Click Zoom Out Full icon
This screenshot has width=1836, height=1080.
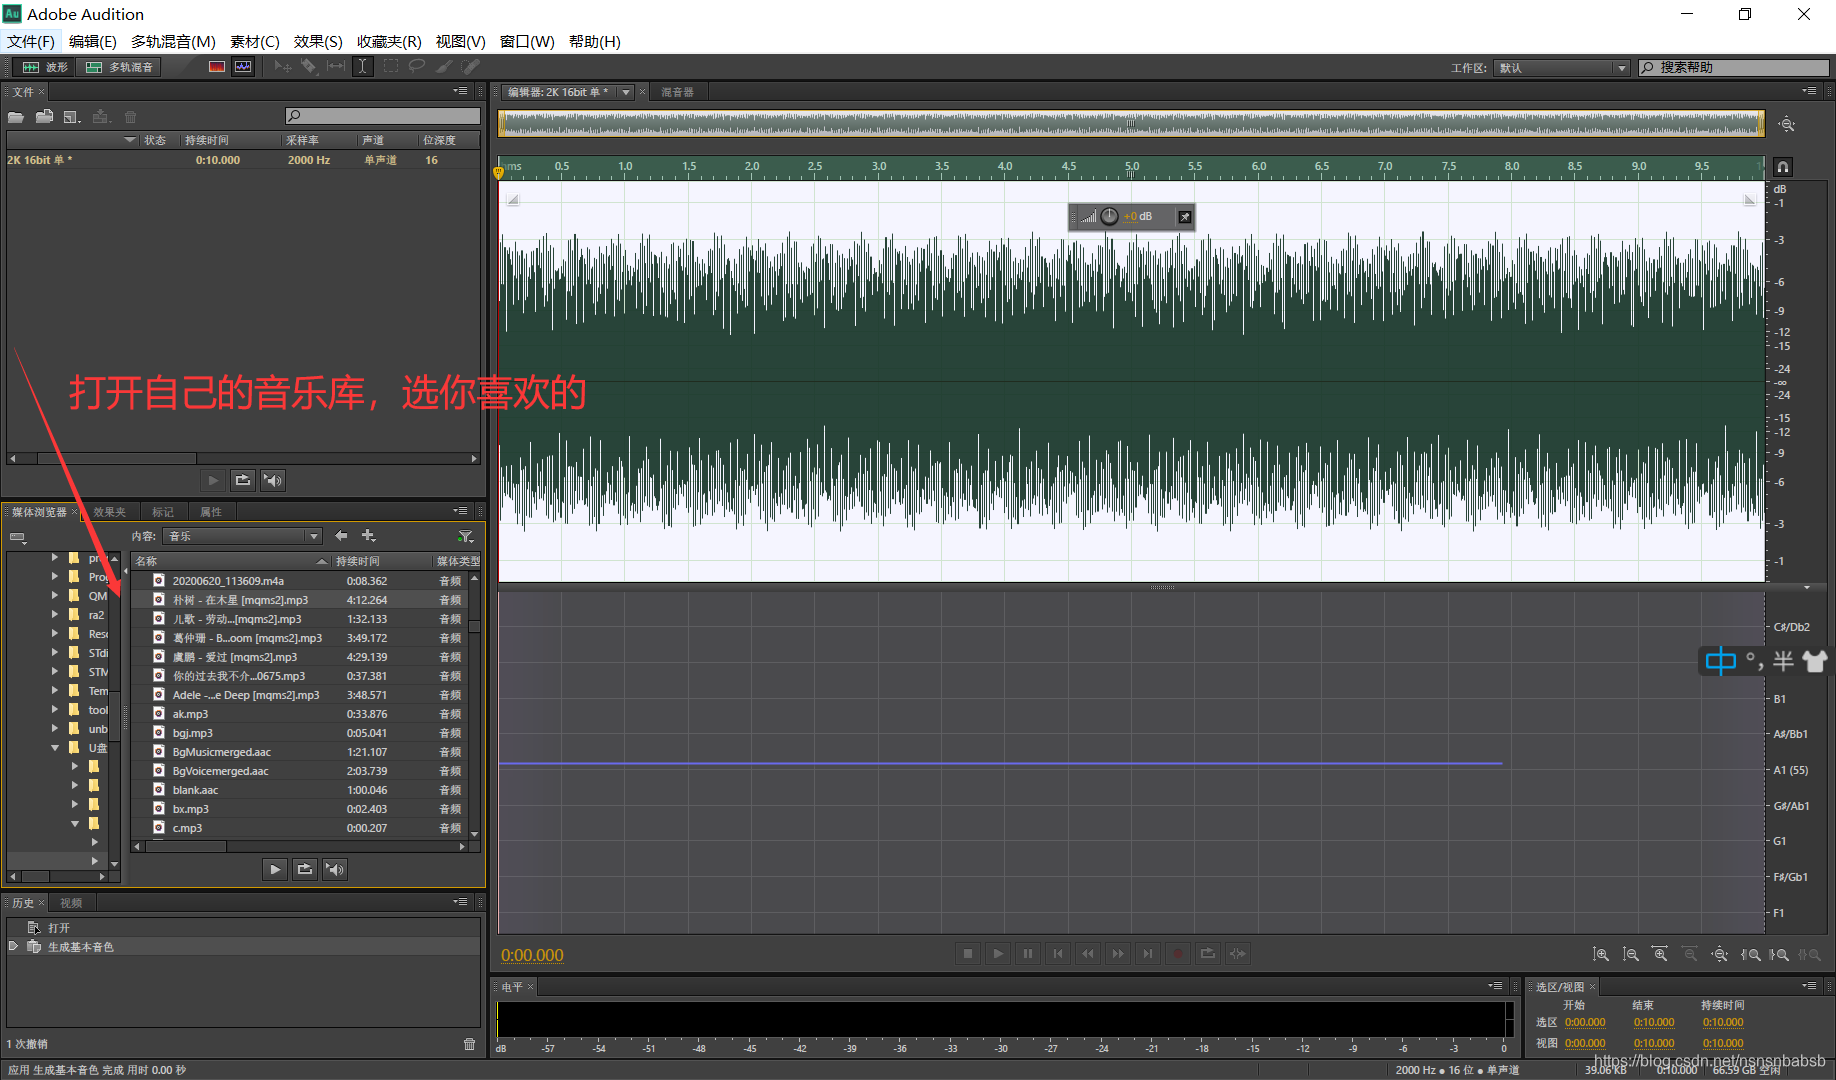coord(1719,955)
